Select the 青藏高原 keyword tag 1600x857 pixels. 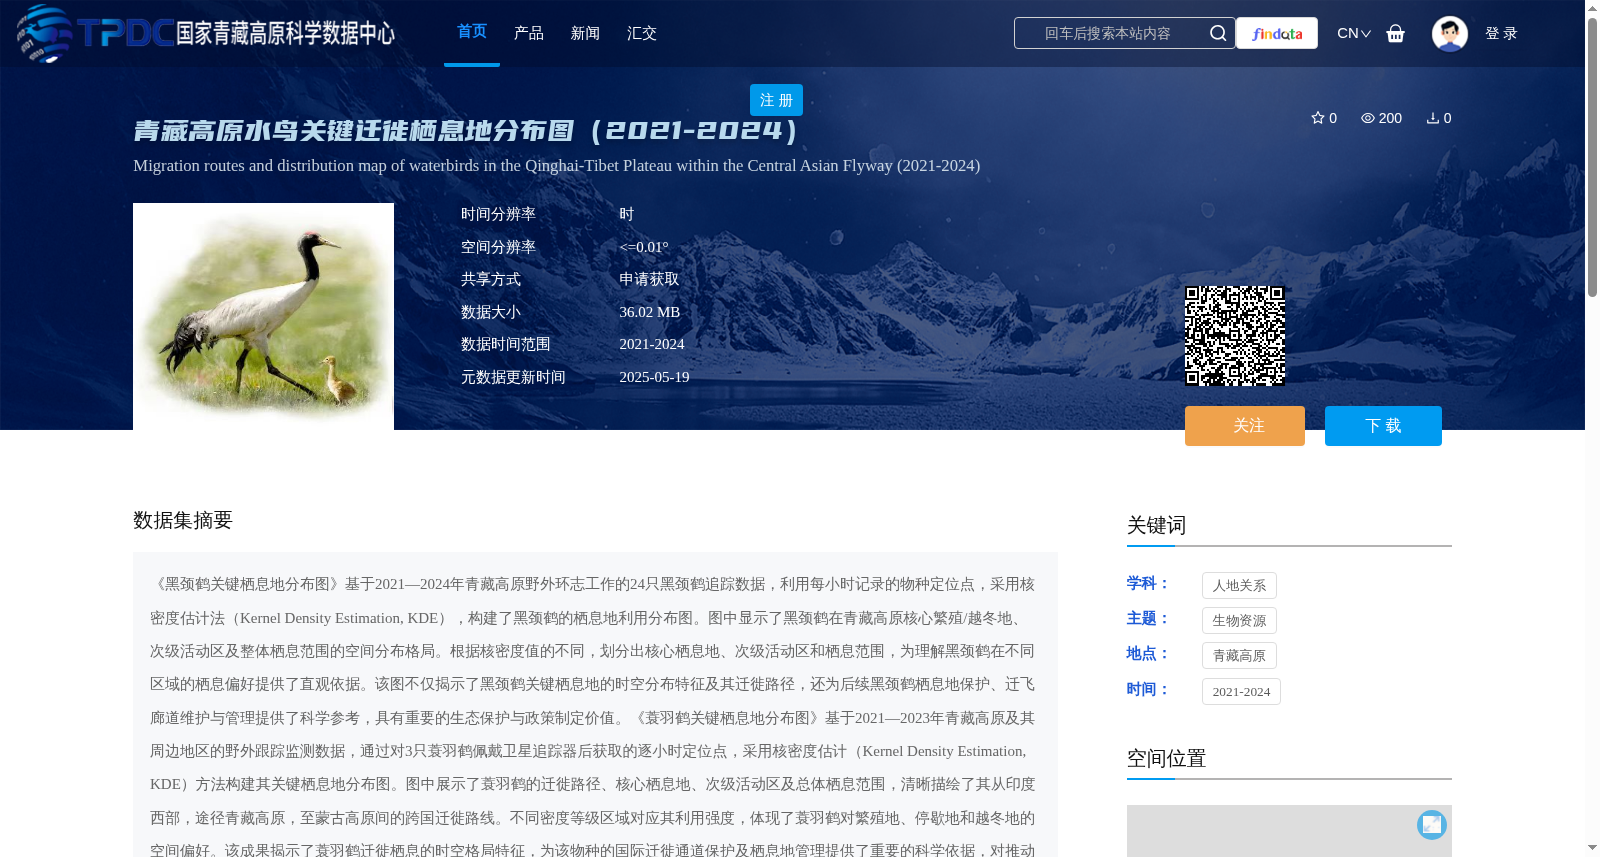1239,655
